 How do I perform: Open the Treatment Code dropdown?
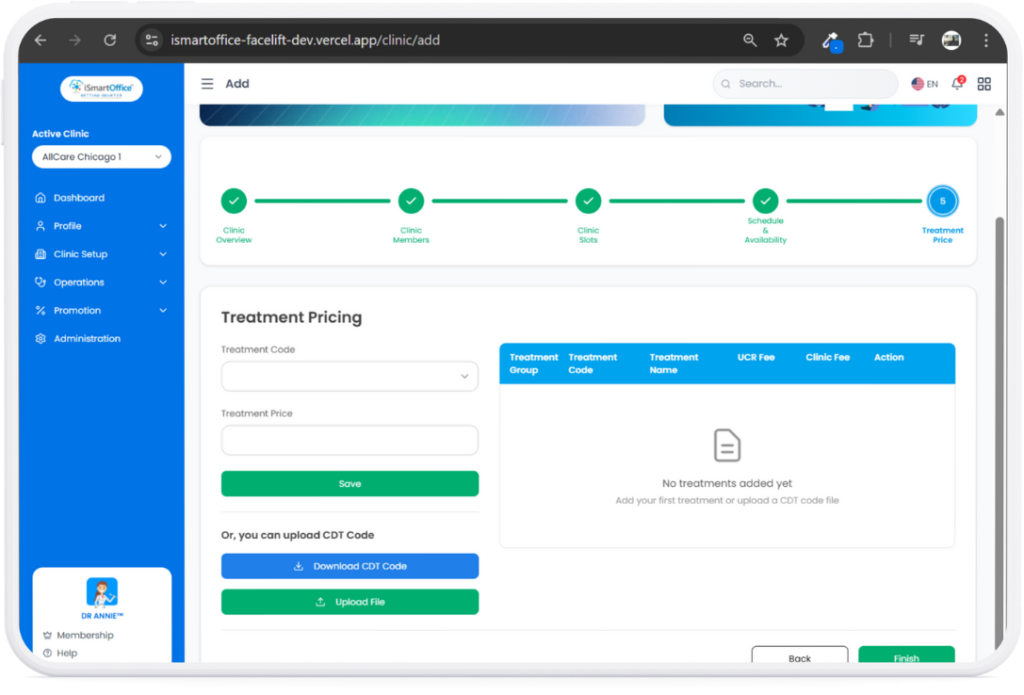pos(349,376)
